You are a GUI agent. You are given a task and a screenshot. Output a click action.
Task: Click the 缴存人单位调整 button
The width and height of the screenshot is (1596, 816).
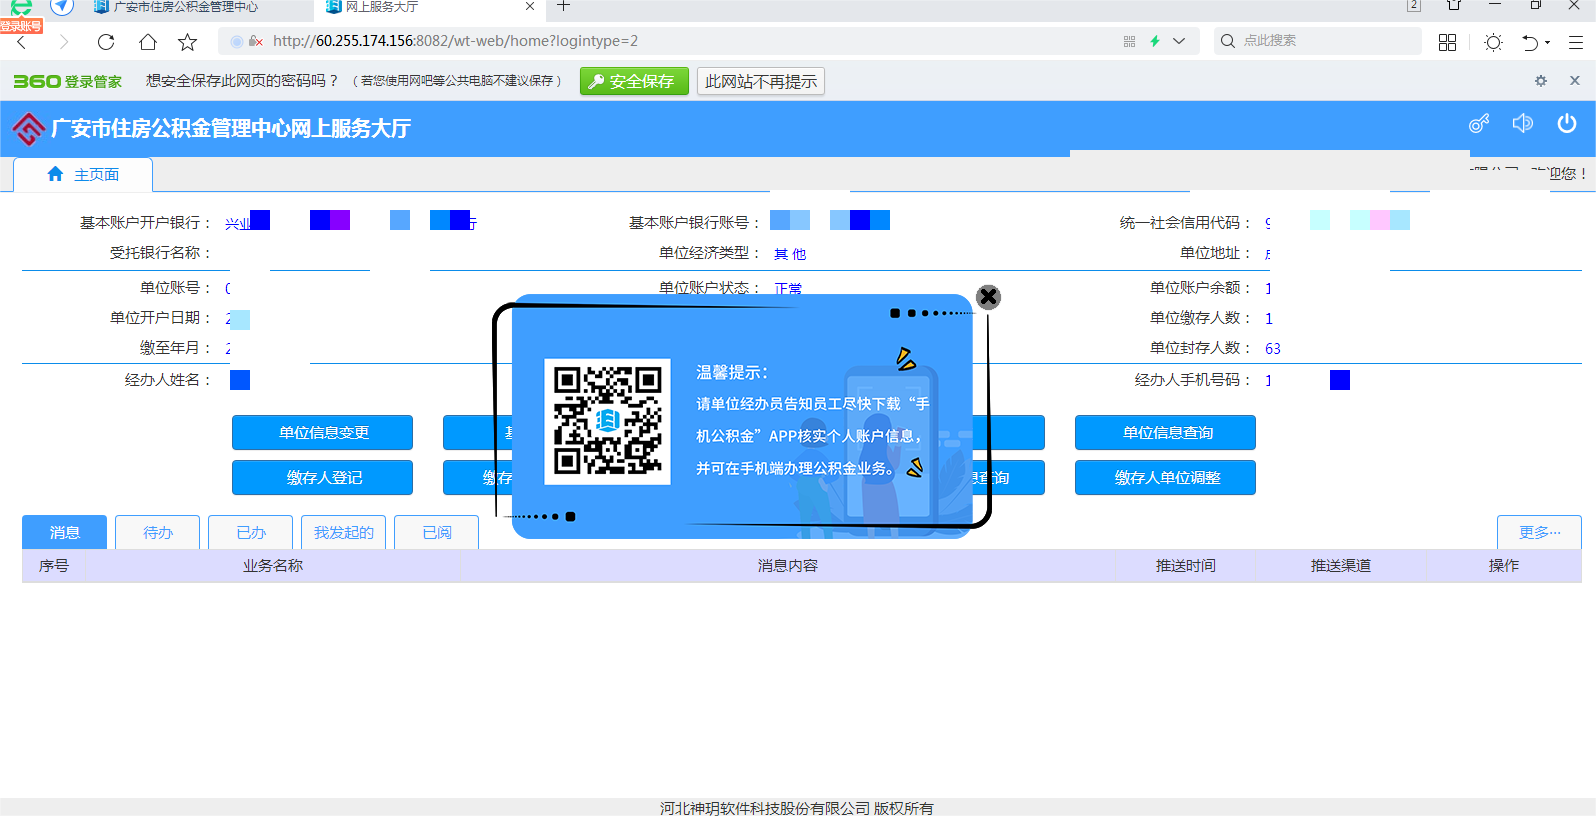pyautogui.click(x=1165, y=477)
